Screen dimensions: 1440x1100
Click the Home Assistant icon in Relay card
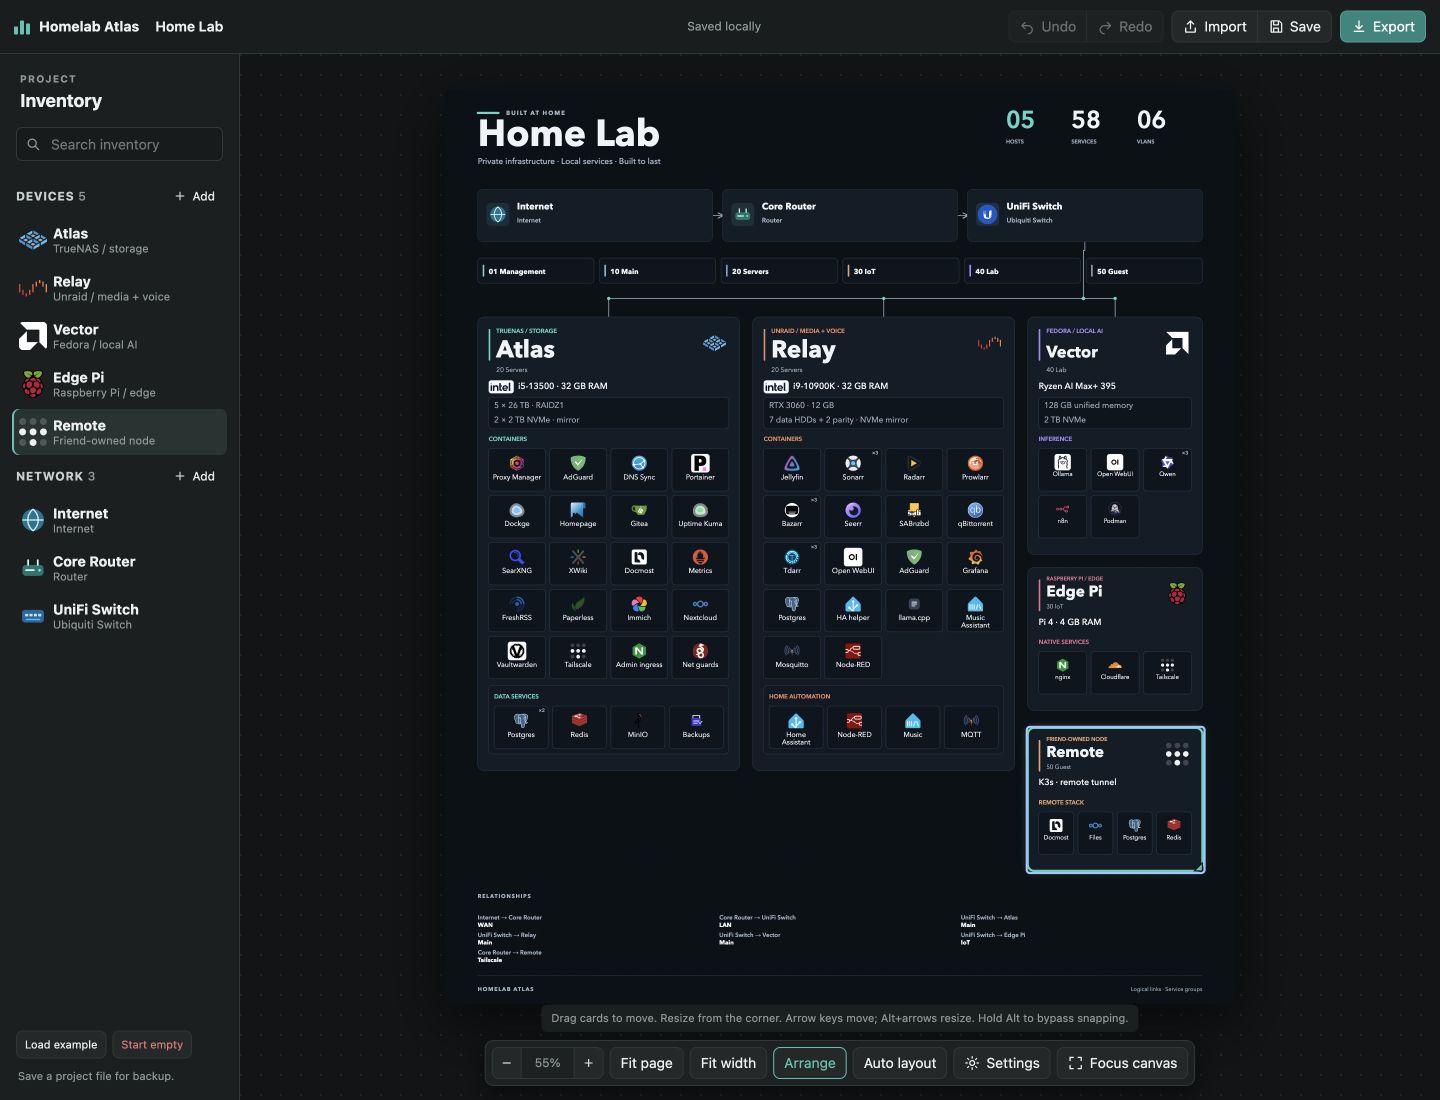796,721
